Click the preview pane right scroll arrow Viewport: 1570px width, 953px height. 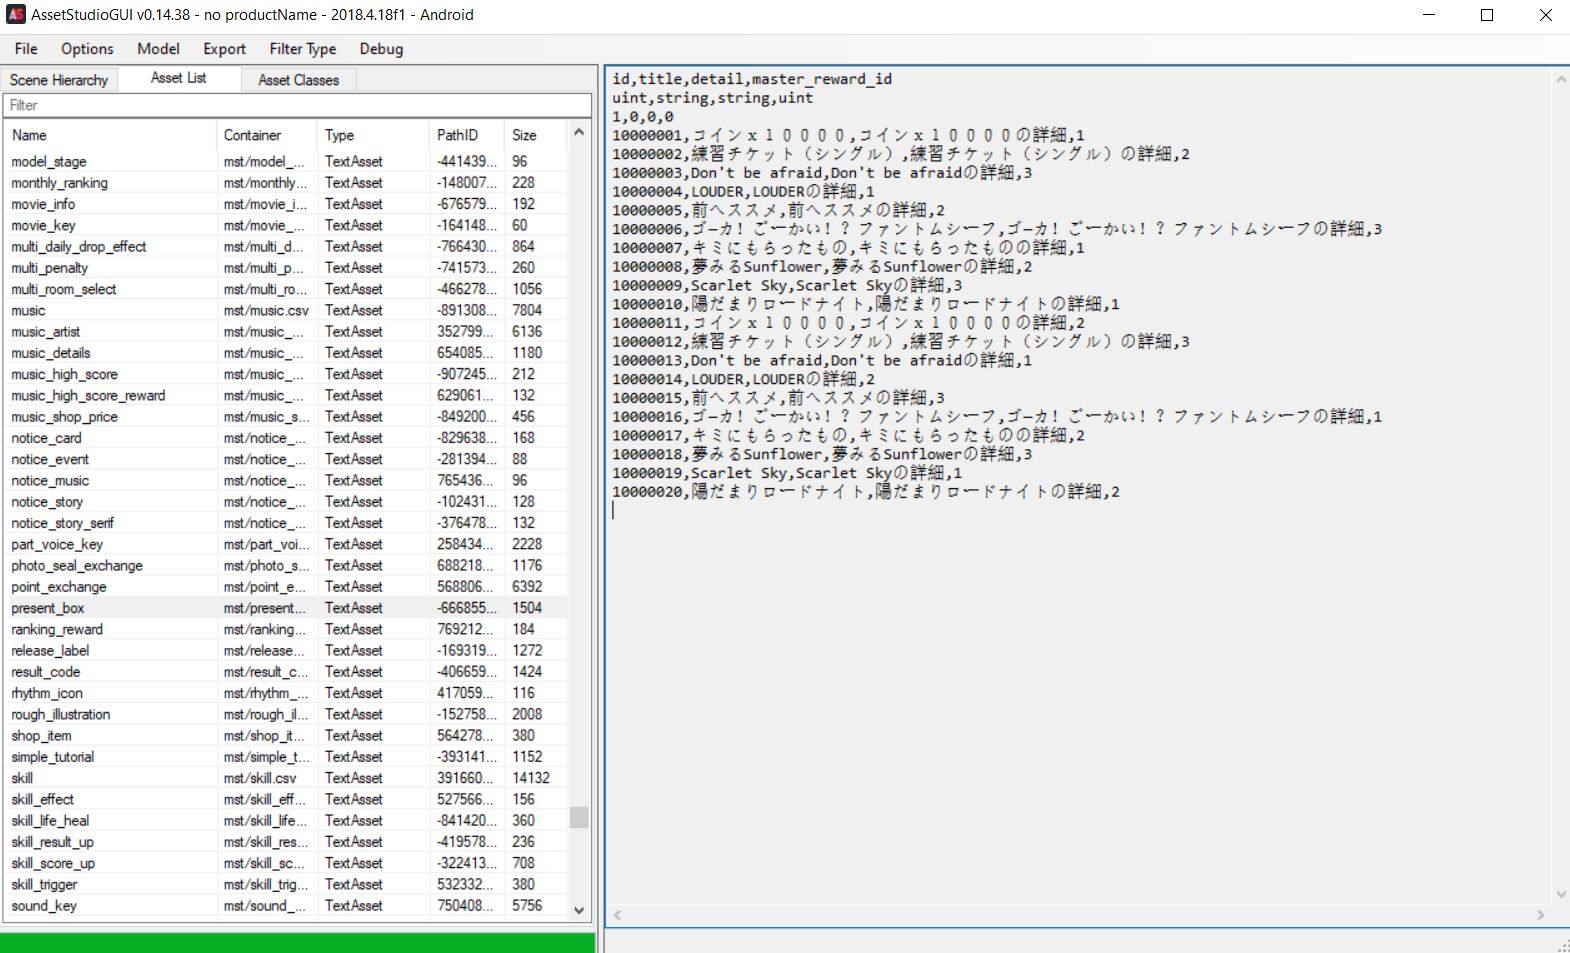(1541, 915)
